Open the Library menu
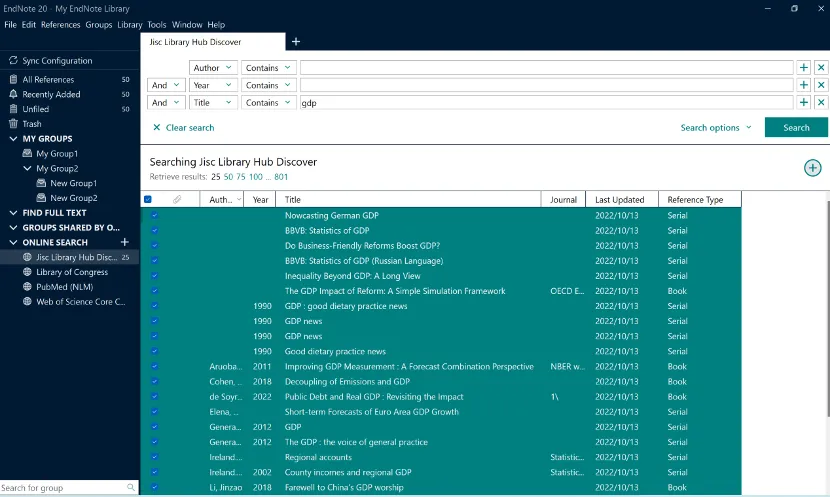 (x=130, y=24)
